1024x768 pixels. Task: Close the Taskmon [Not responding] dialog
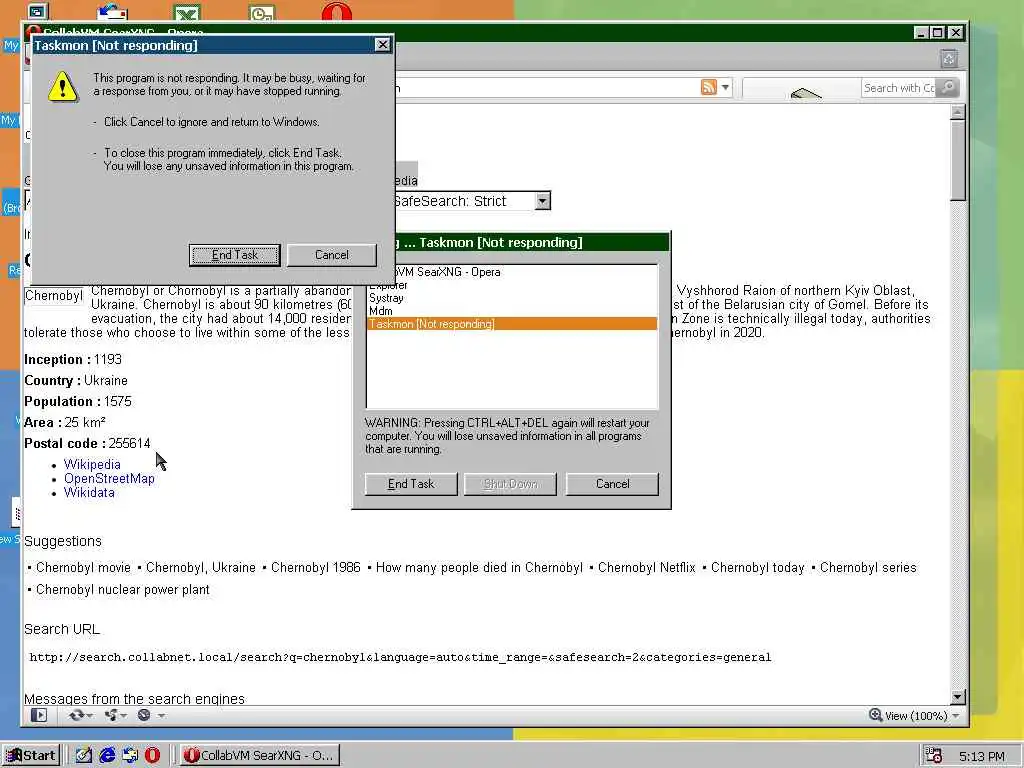point(383,44)
